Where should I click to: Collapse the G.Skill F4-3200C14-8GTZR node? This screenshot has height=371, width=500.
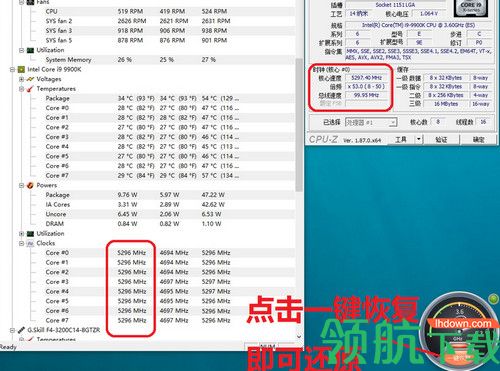click(x=12, y=330)
